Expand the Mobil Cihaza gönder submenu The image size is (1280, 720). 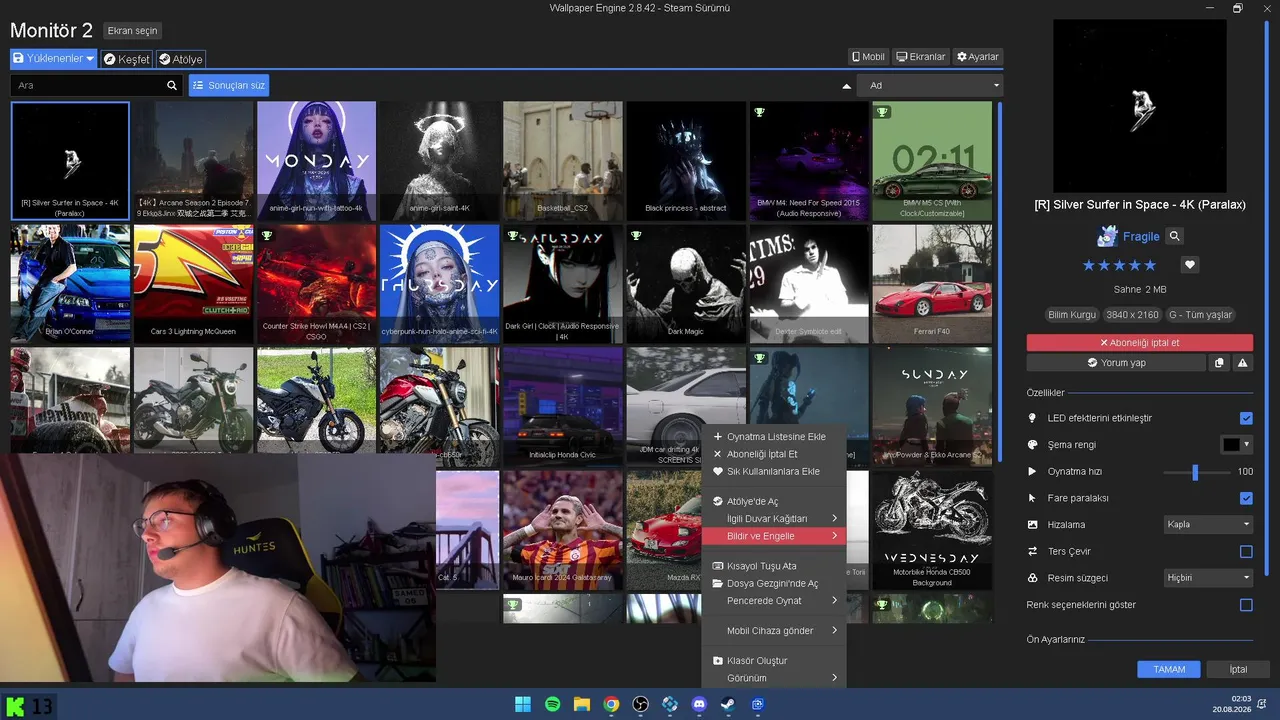[x=774, y=631]
